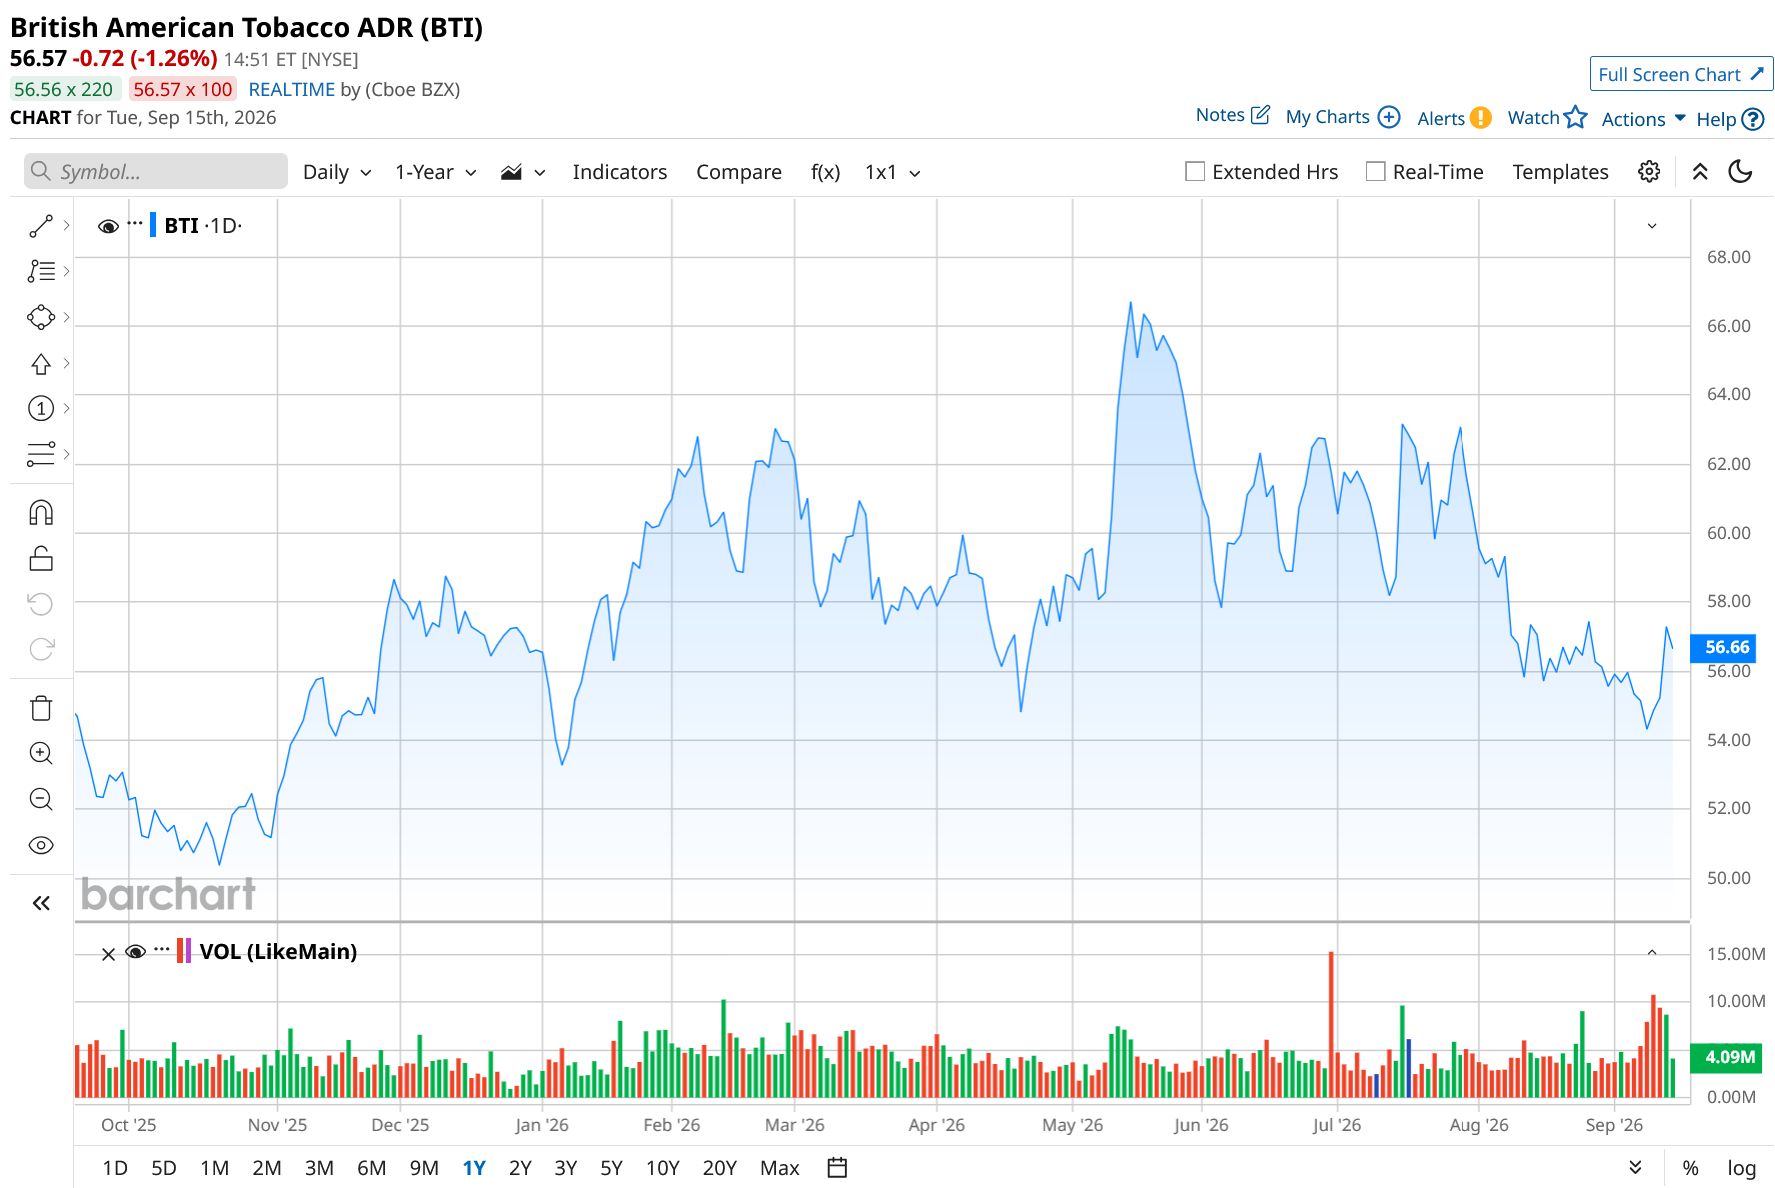
Task: Hide the BTI series eye toggle
Action: point(108,226)
